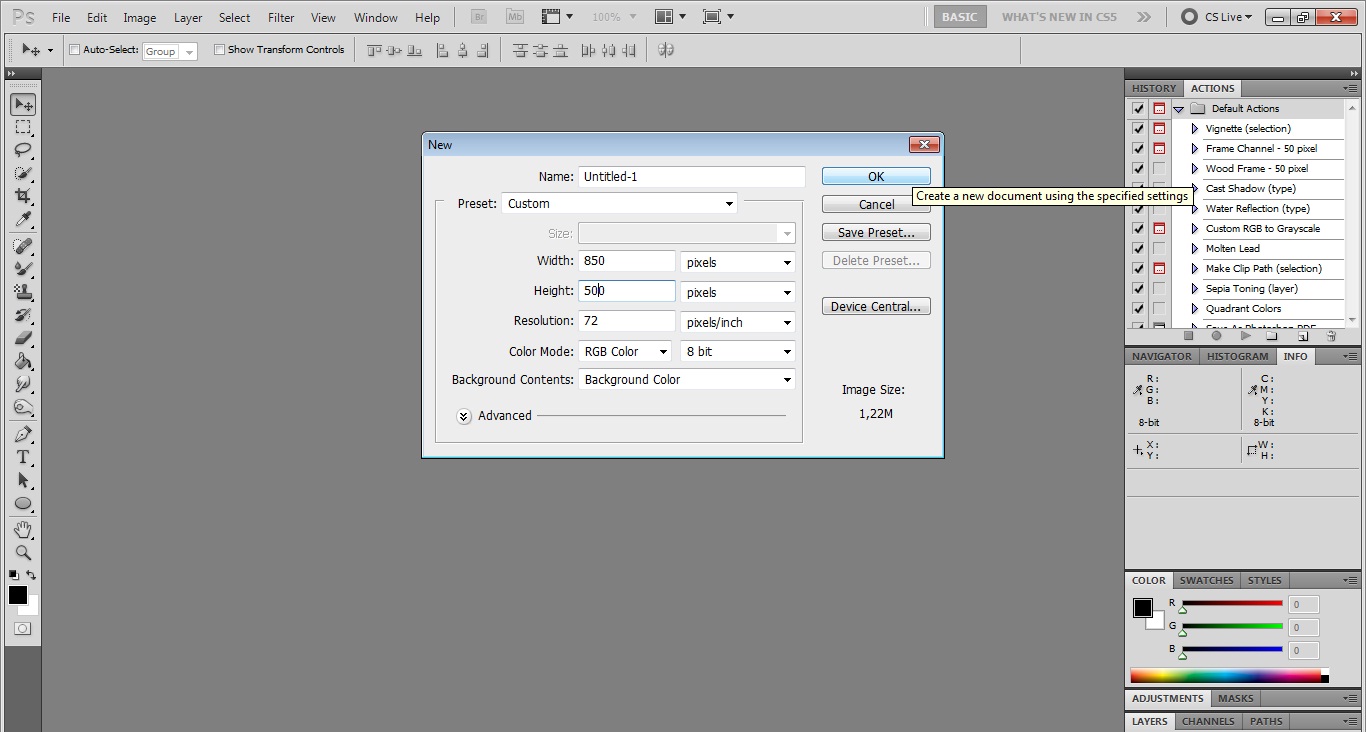Toggle the Vignette (selection) action checkbox

pos(1138,129)
